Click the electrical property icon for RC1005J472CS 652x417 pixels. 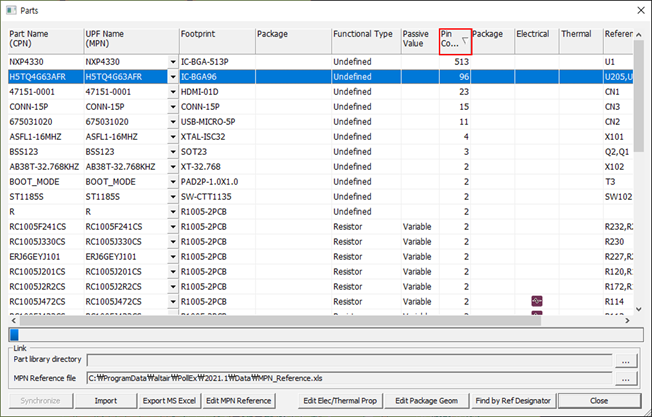tap(536, 300)
